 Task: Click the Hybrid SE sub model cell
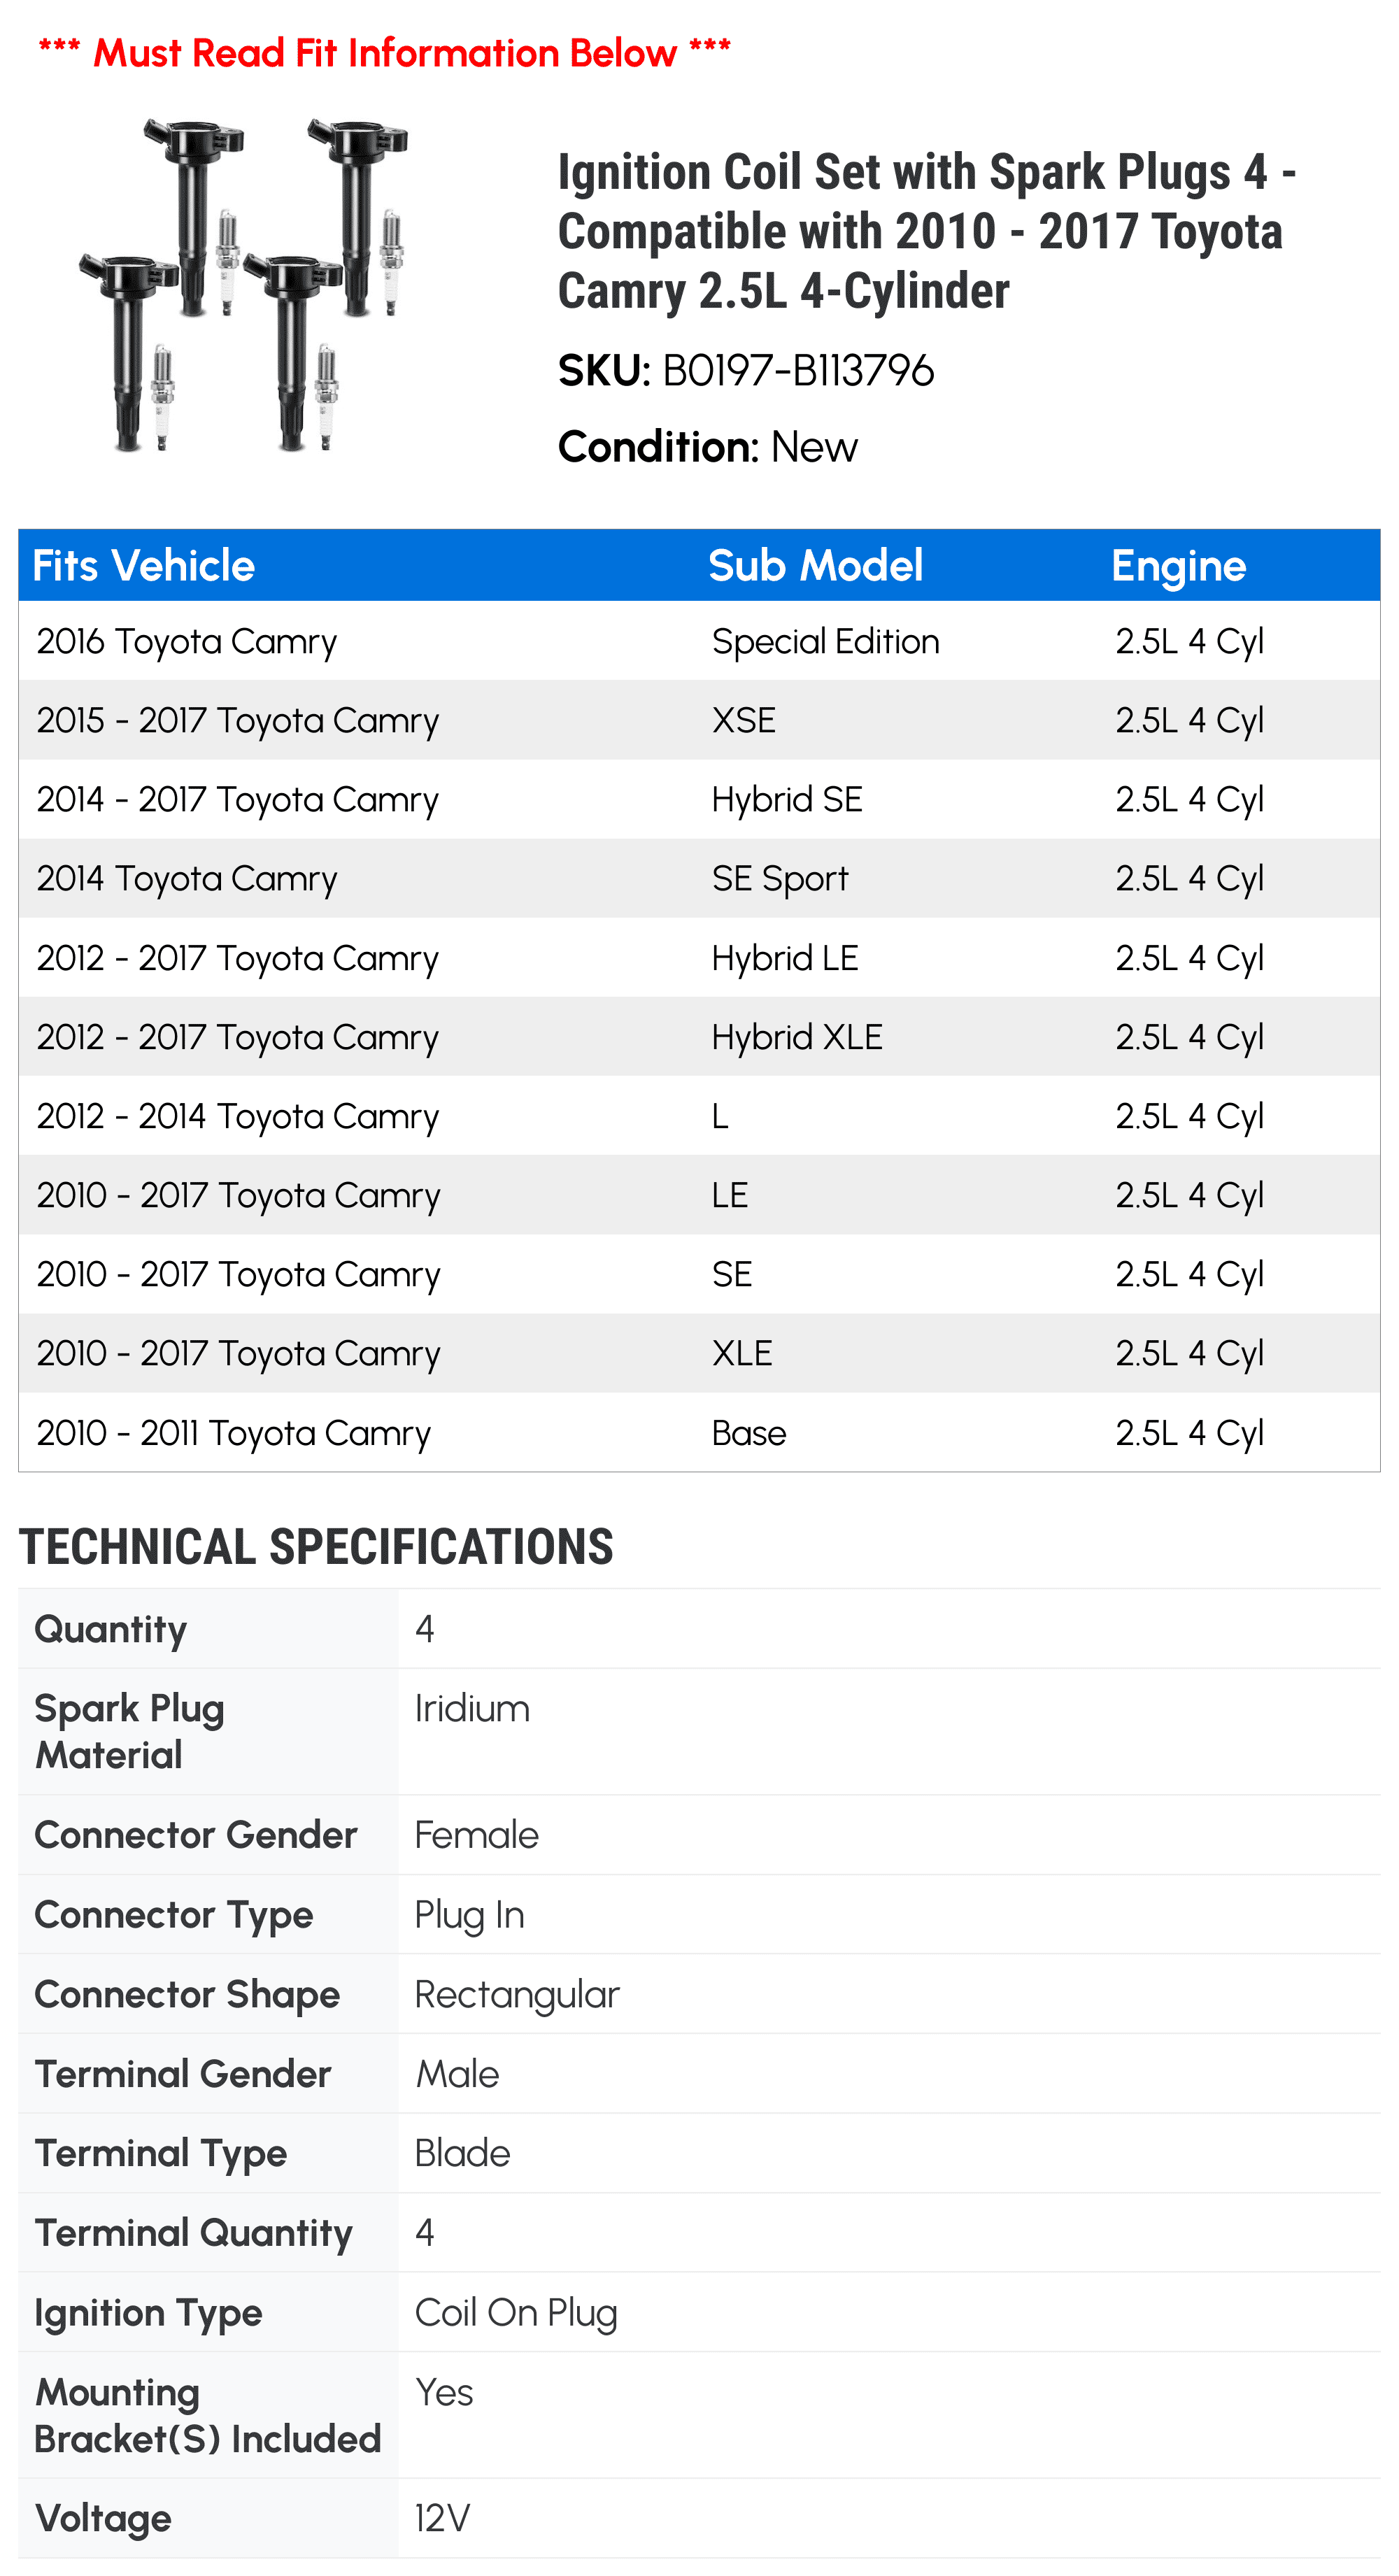787,800
